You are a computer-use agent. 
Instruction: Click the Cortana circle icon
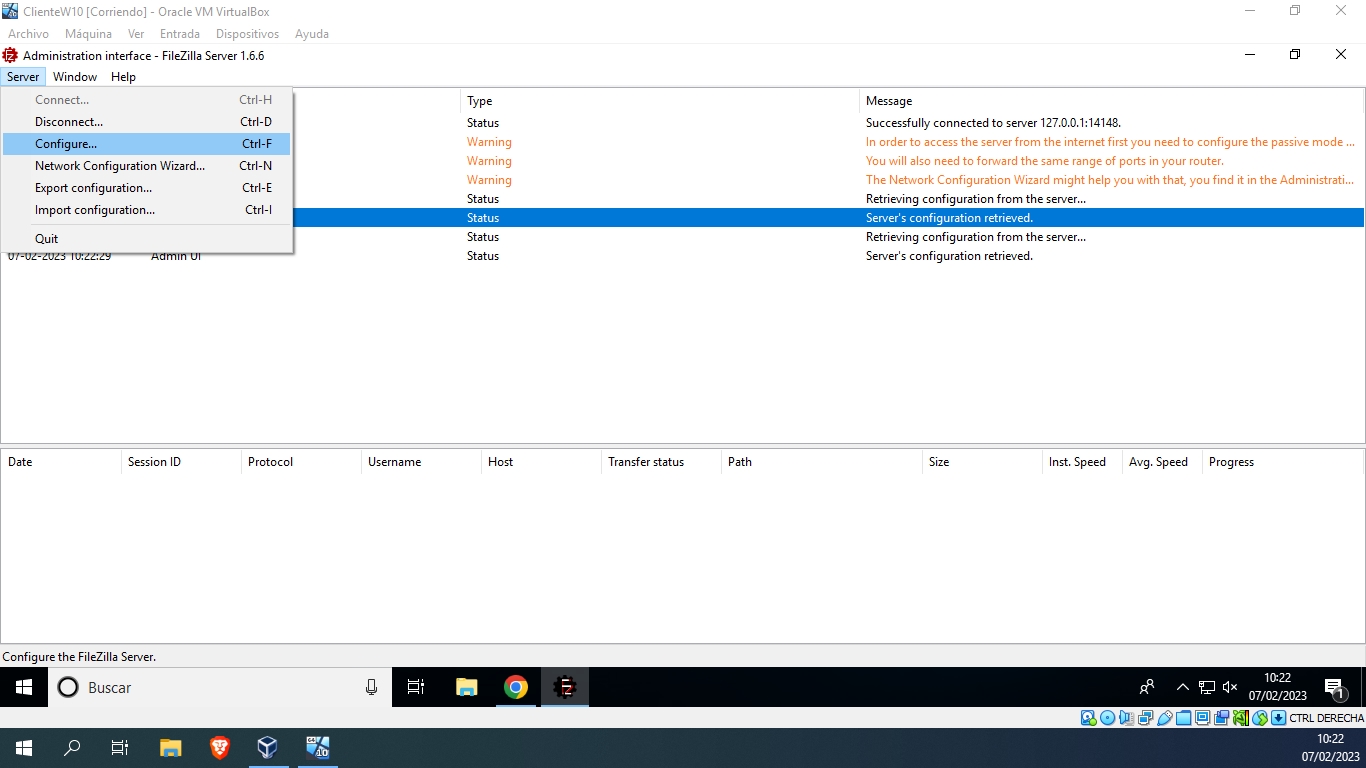(68, 687)
